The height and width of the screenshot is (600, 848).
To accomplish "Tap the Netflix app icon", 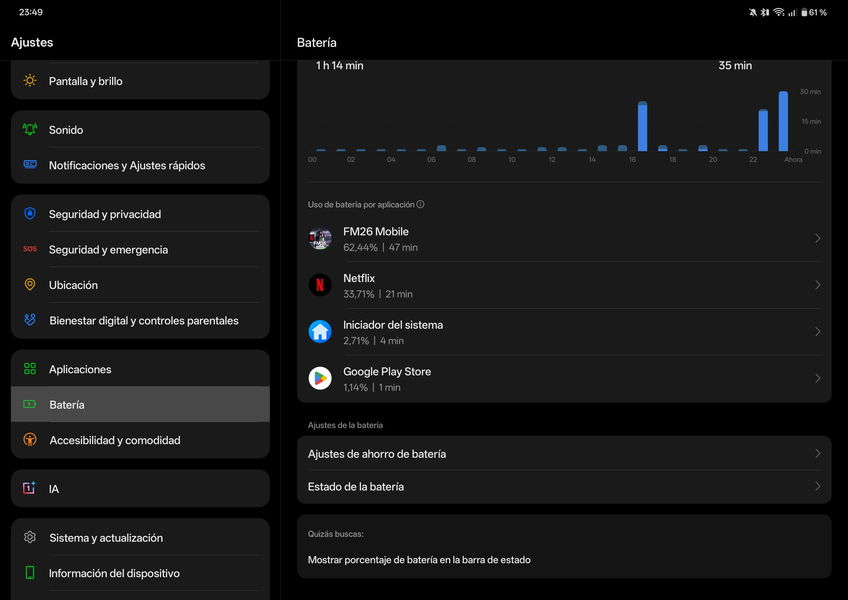I will click(x=320, y=285).
